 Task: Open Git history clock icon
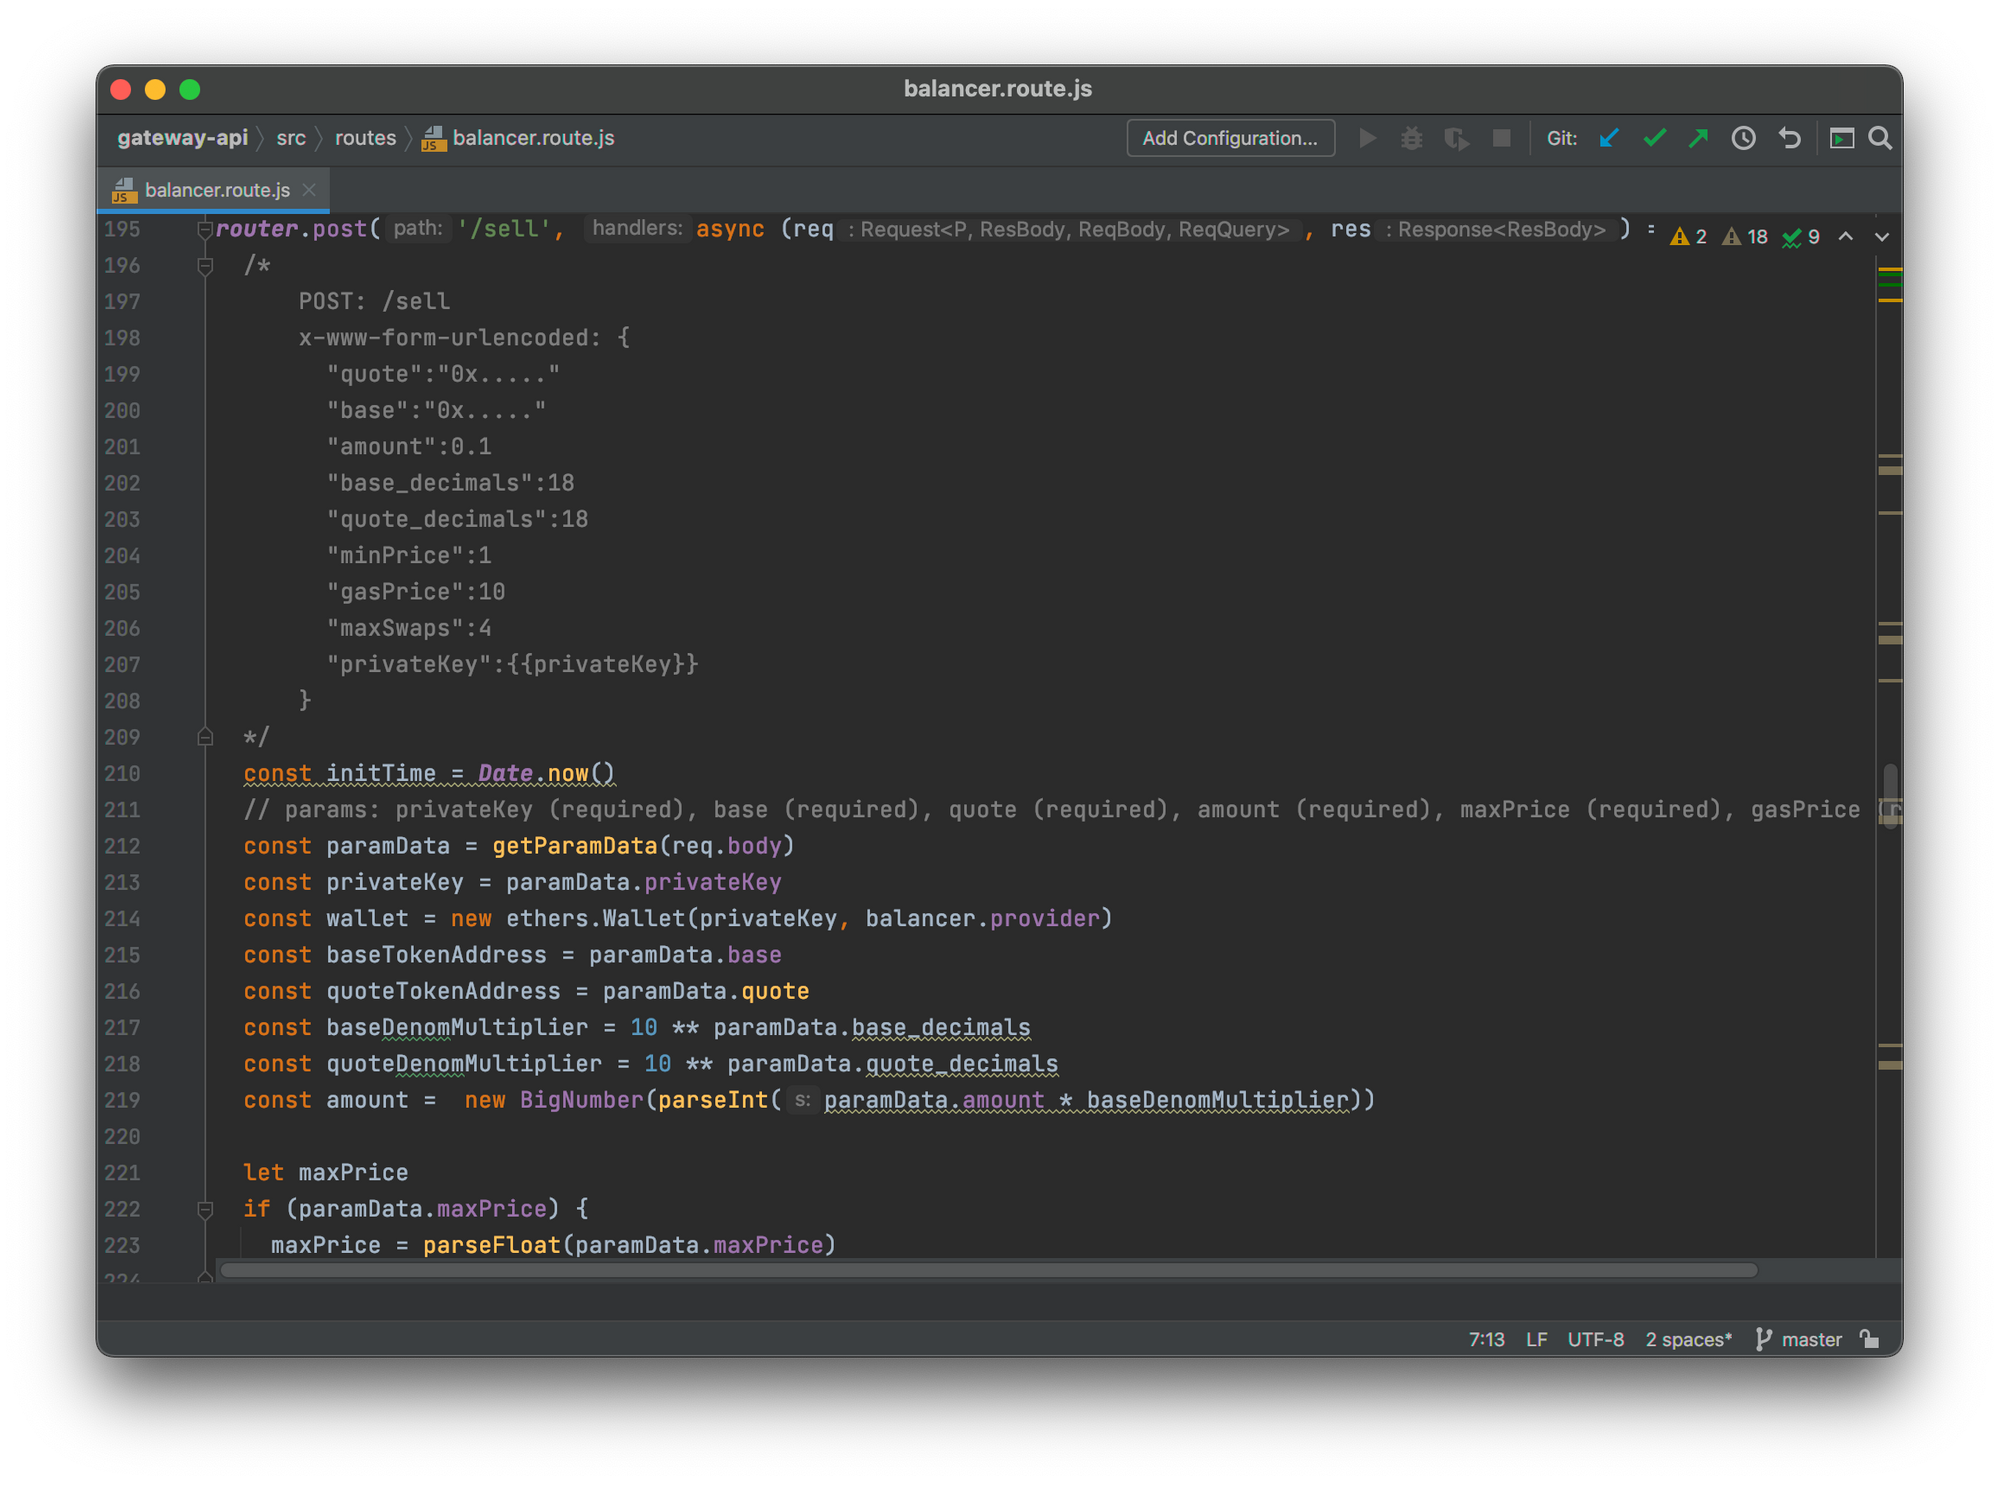coord(1743,138)
